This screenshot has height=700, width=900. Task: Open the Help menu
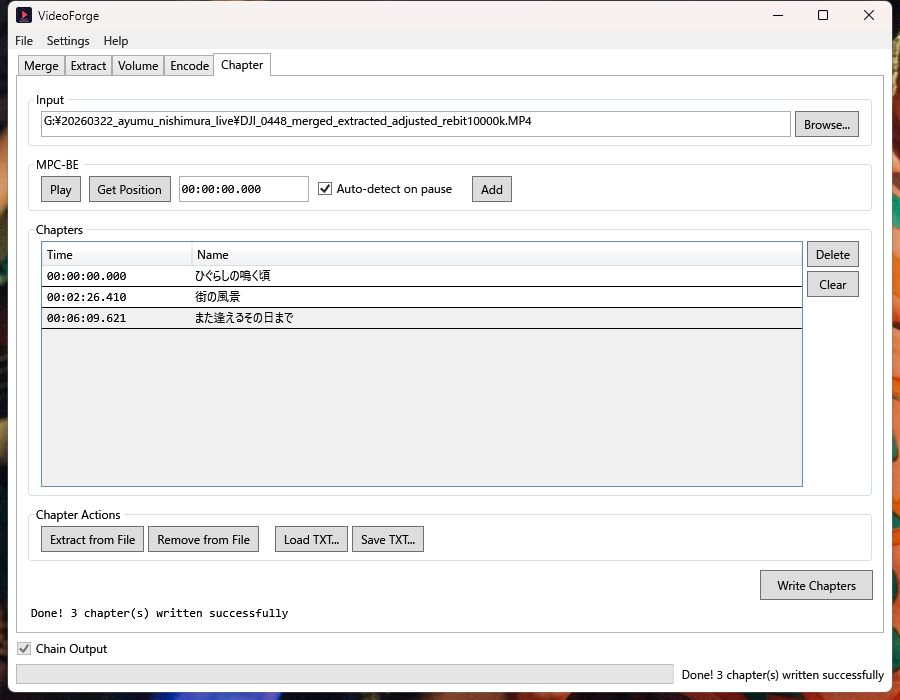click(116, 41)
